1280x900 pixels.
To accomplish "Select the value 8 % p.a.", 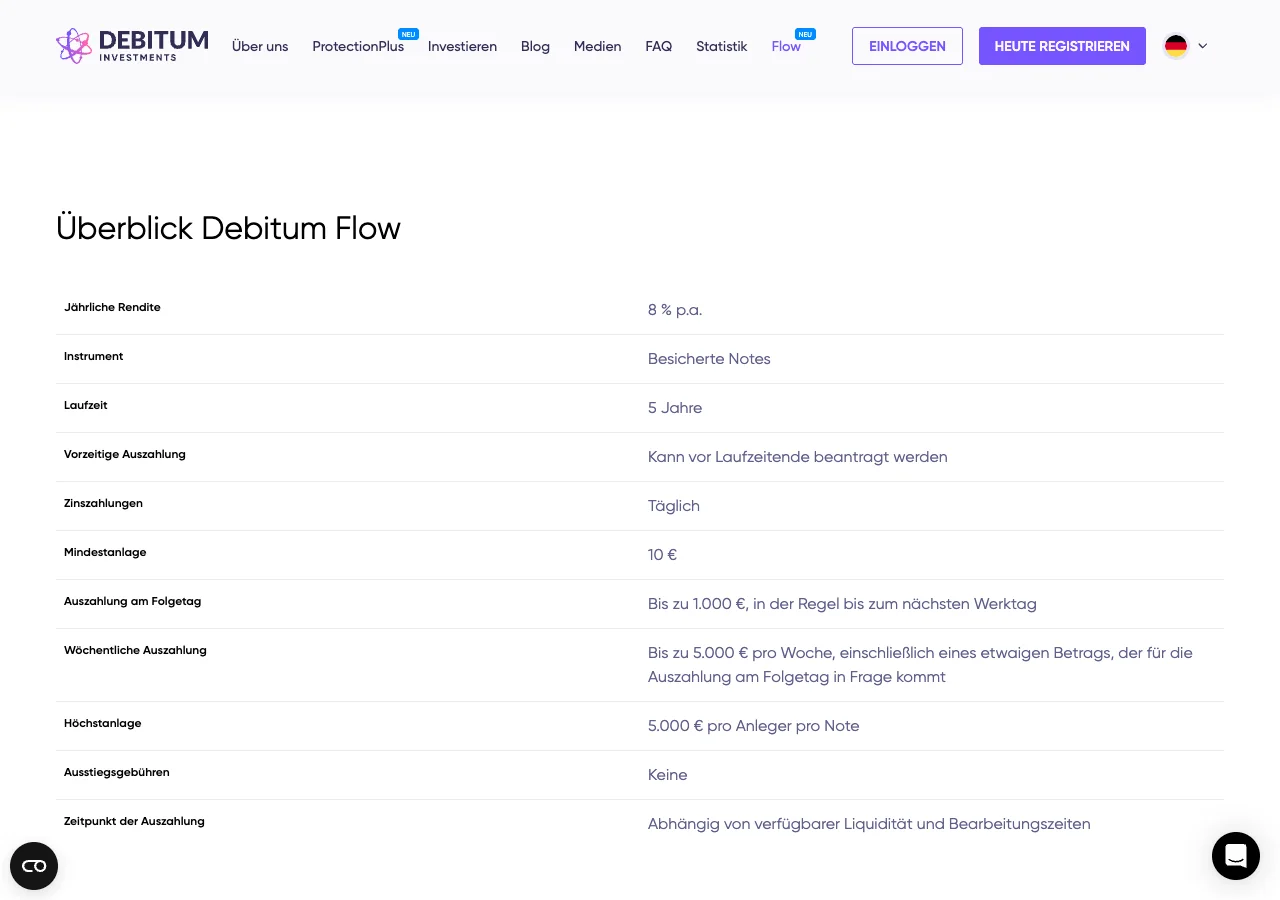I will point(675,310).
